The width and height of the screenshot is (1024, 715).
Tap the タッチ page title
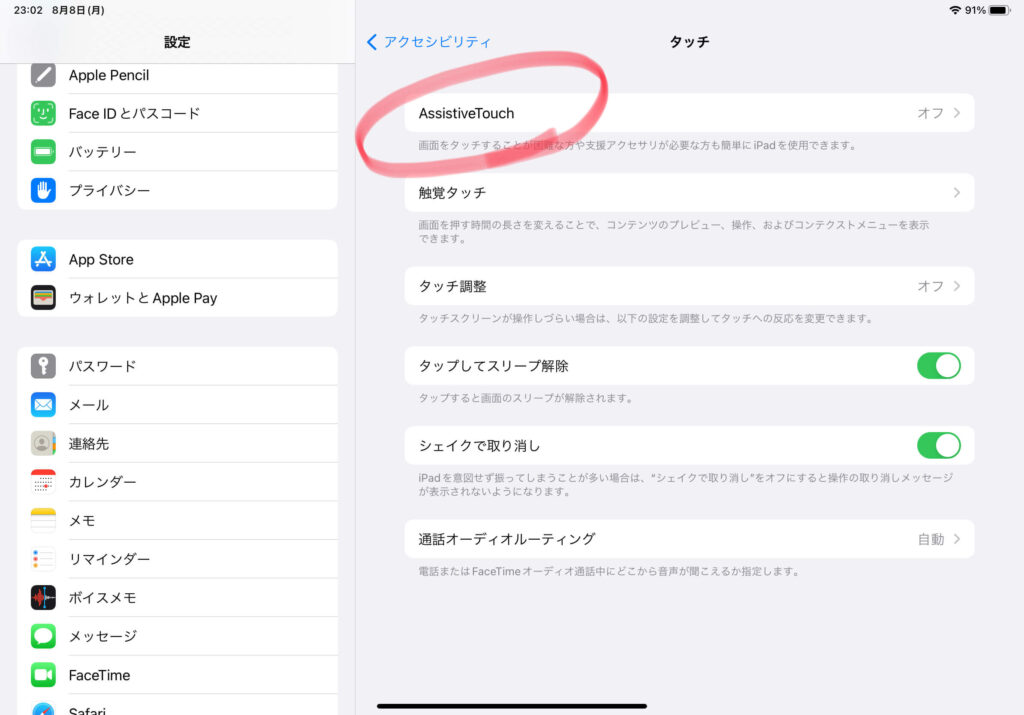[x=689, y=42]
